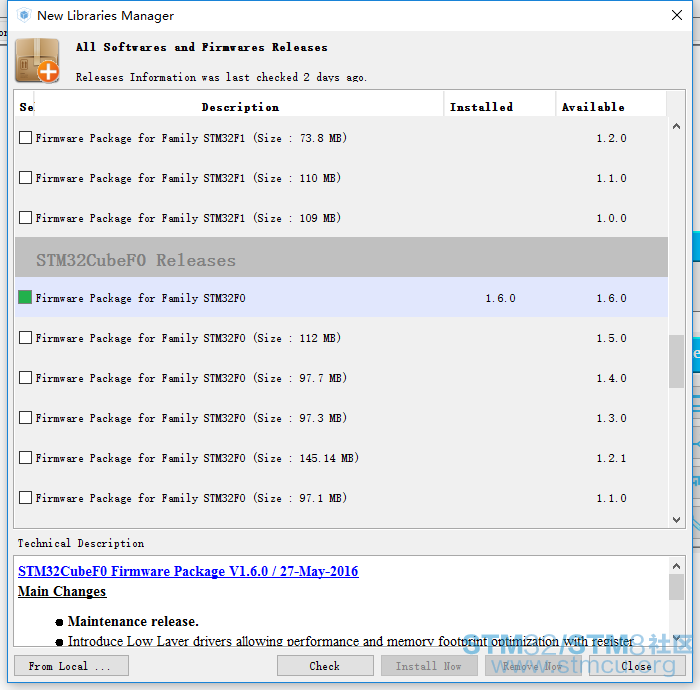The height and width of the screenshot is (690, 700).
Task: Click Main Changes heading in description
Action: coord(62,591)
